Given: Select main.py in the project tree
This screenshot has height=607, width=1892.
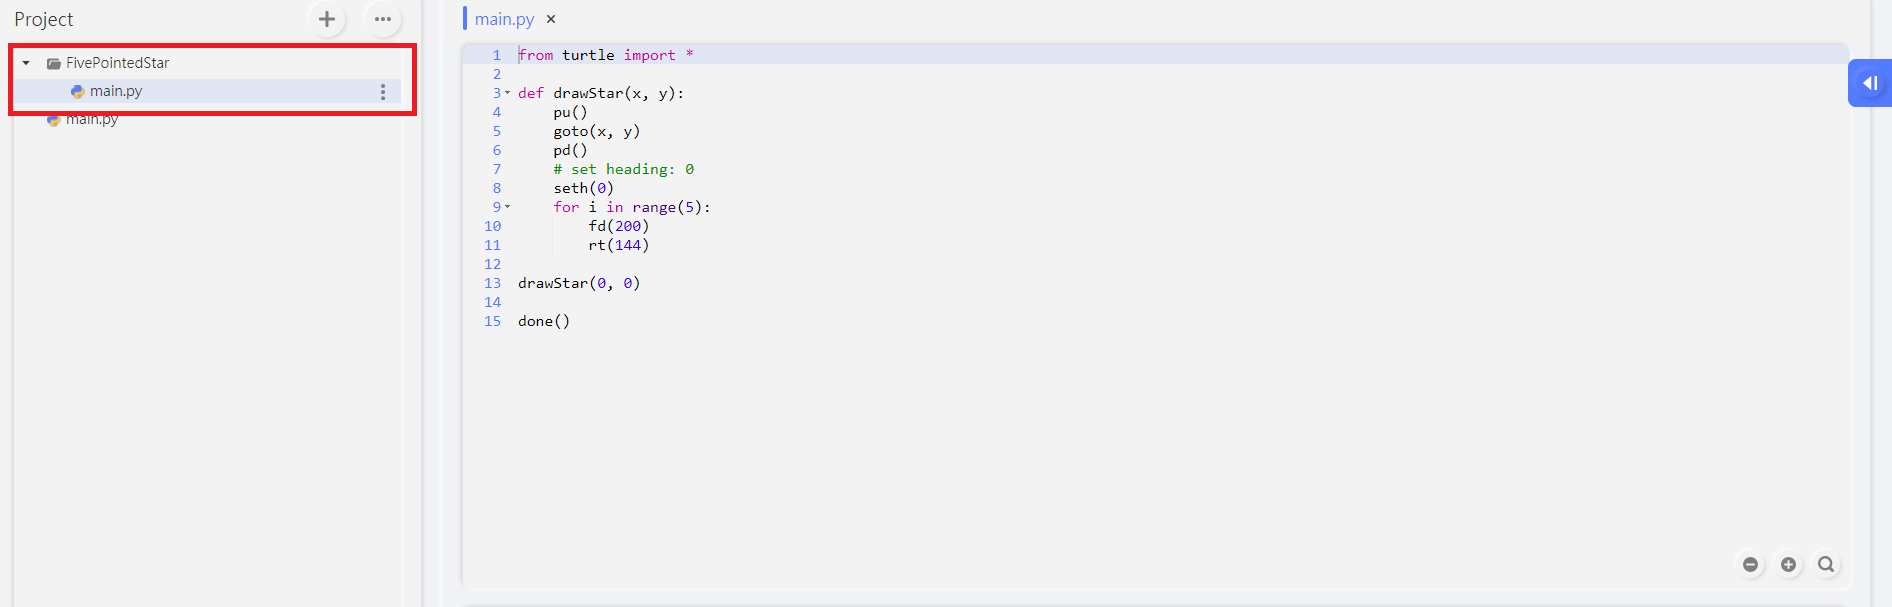Looking at the screenshot, I should coord(116,91).
